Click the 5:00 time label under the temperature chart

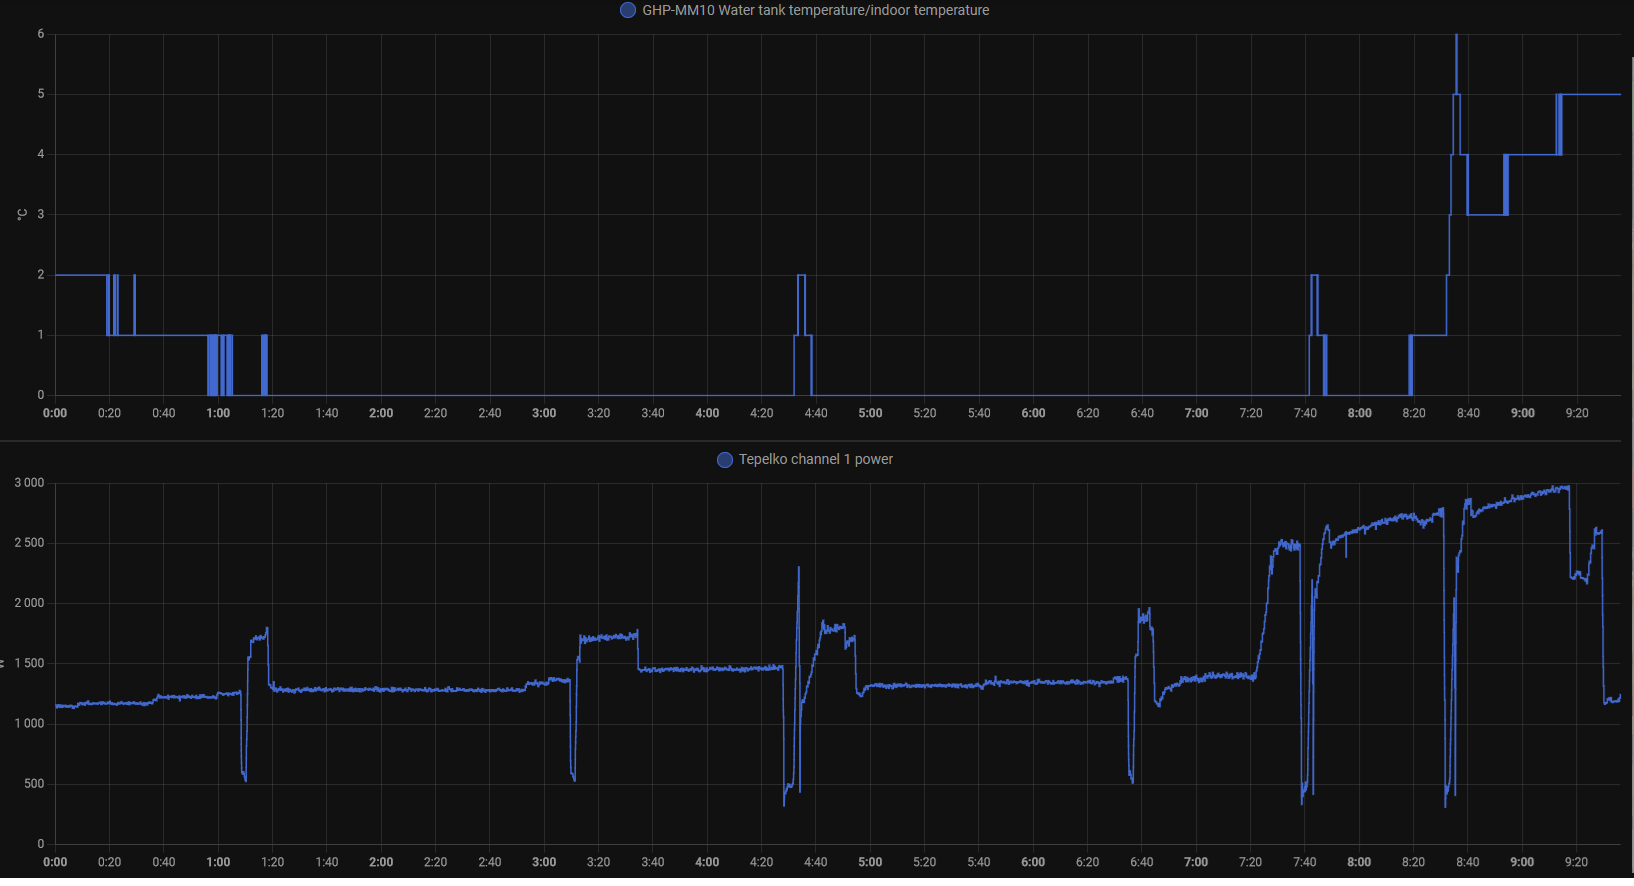click(x=870, y=413)
